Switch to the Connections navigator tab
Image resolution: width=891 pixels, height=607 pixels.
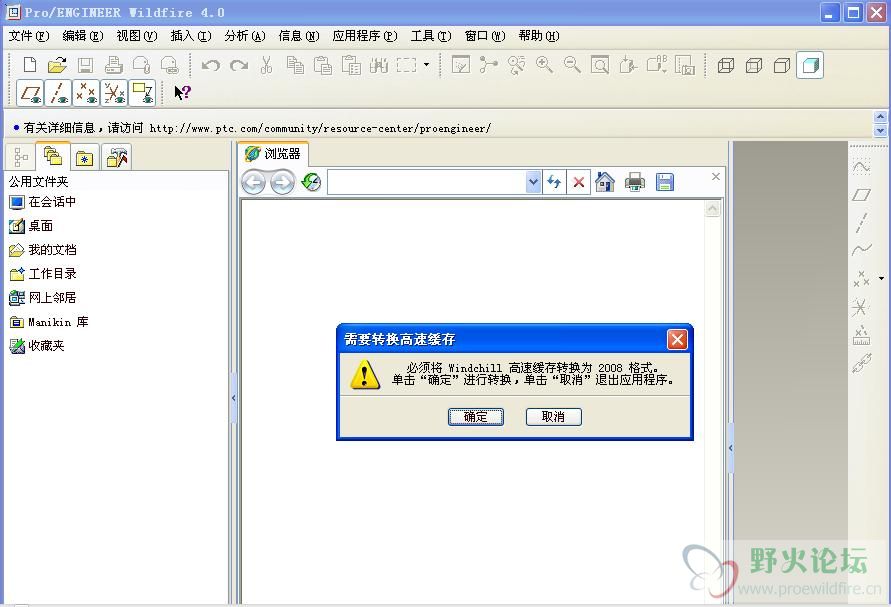[117, 157]
